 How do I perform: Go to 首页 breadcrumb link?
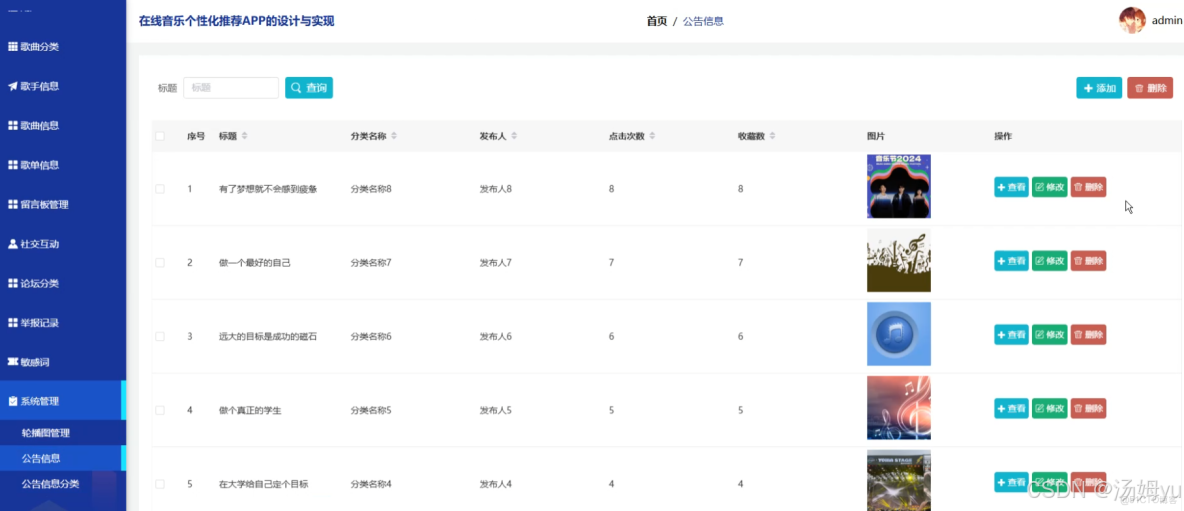point(657,21)
